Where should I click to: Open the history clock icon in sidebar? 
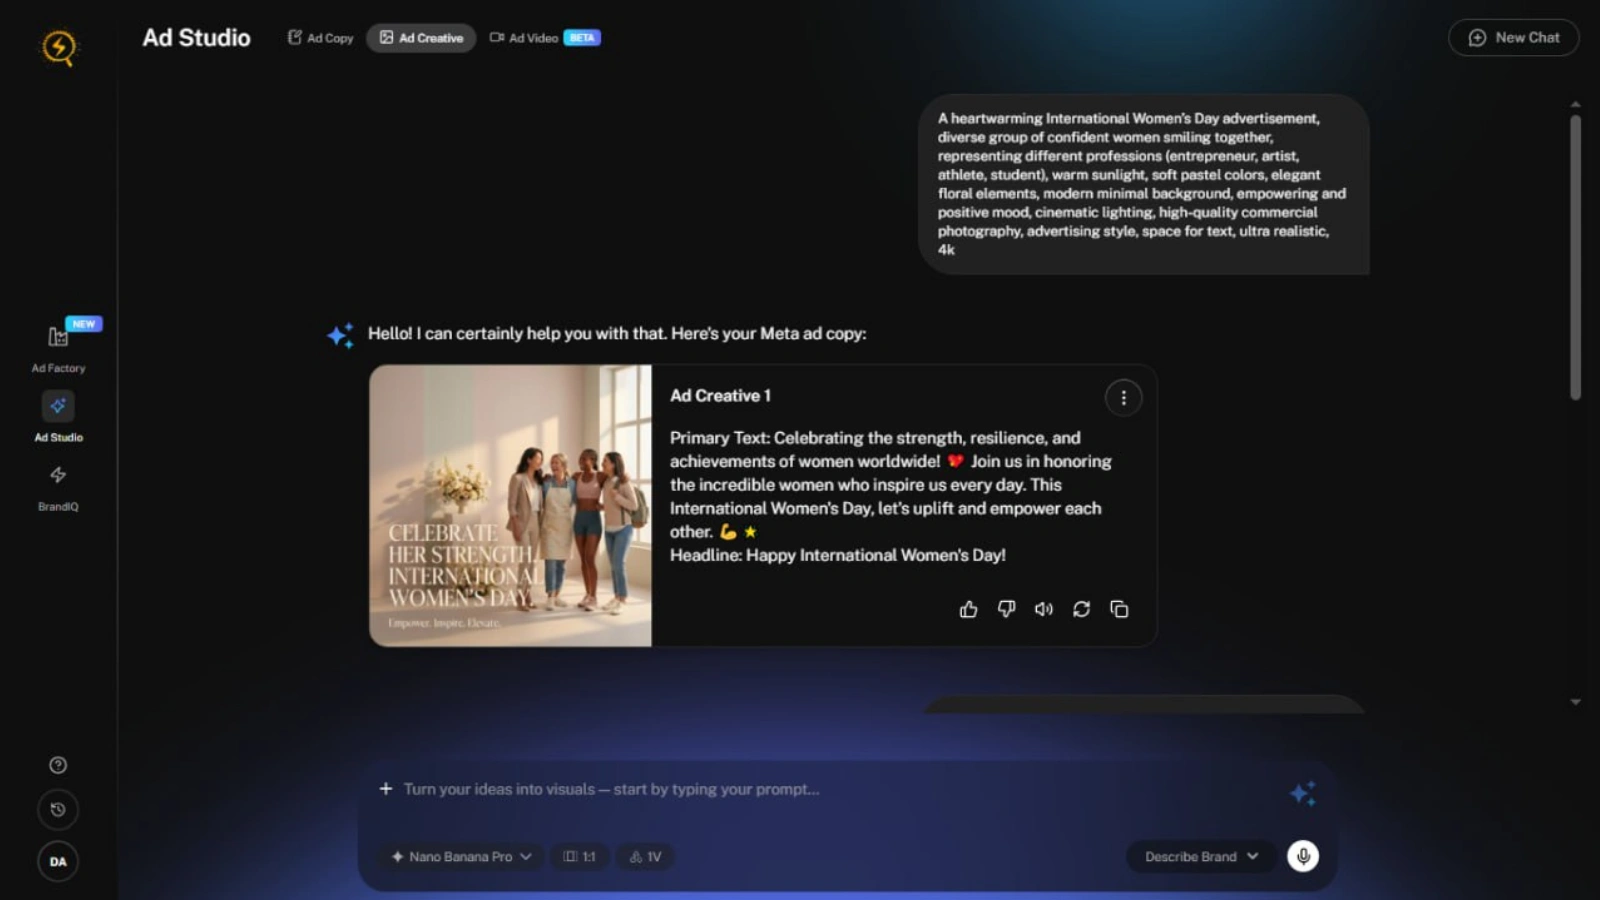[x=58, y=810]
